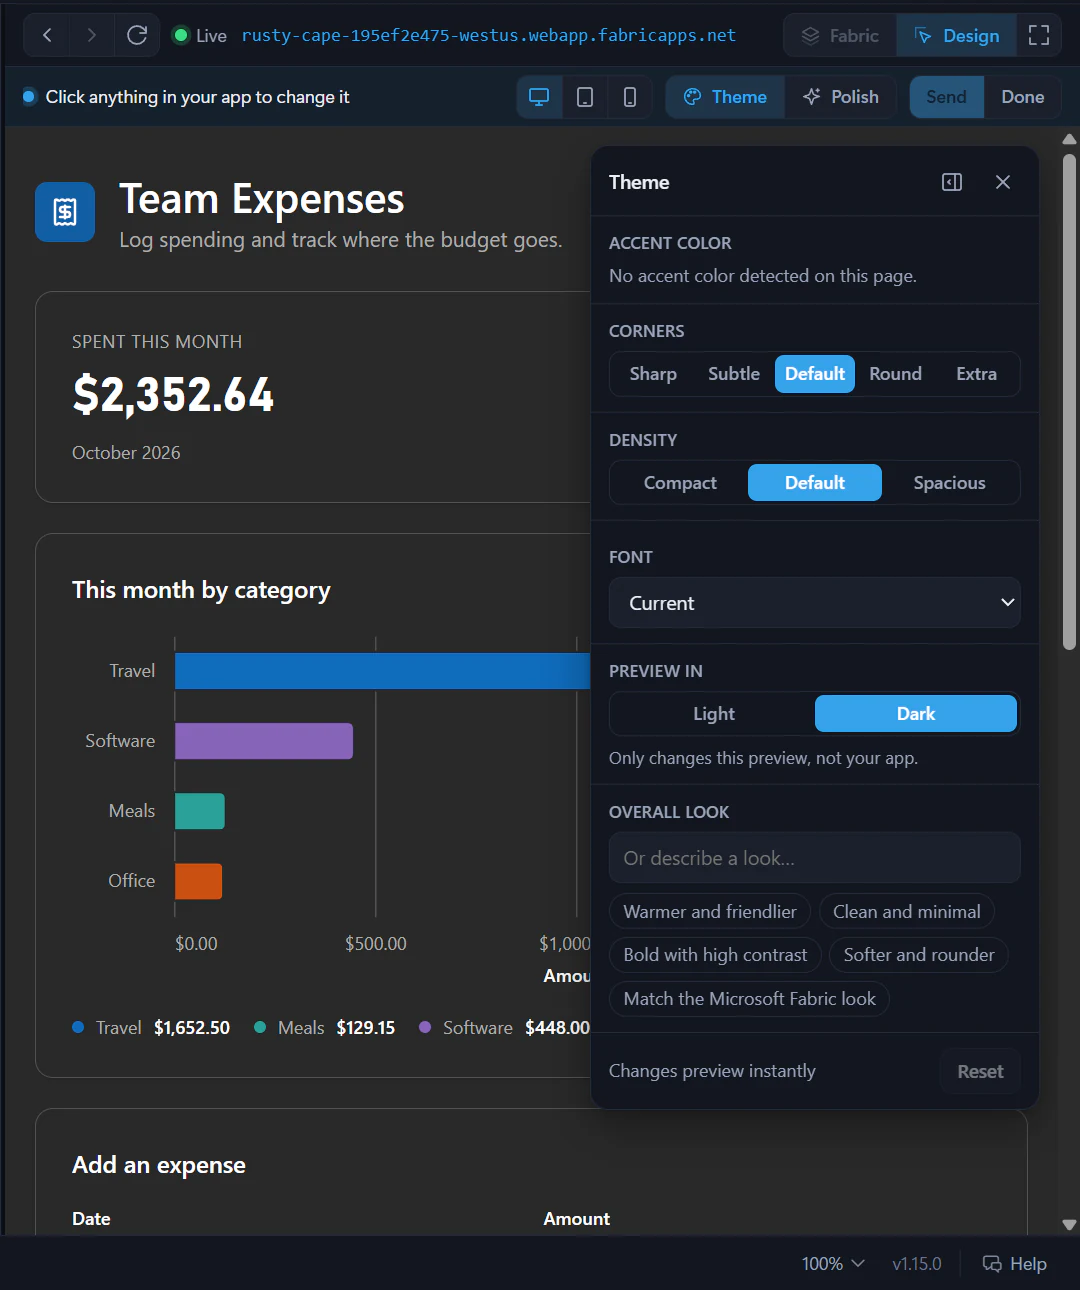Apply 'Match the Microsoft Fabric look'
The height and width of the screenshot is (1290, 1080).
[x=750, y=999]
